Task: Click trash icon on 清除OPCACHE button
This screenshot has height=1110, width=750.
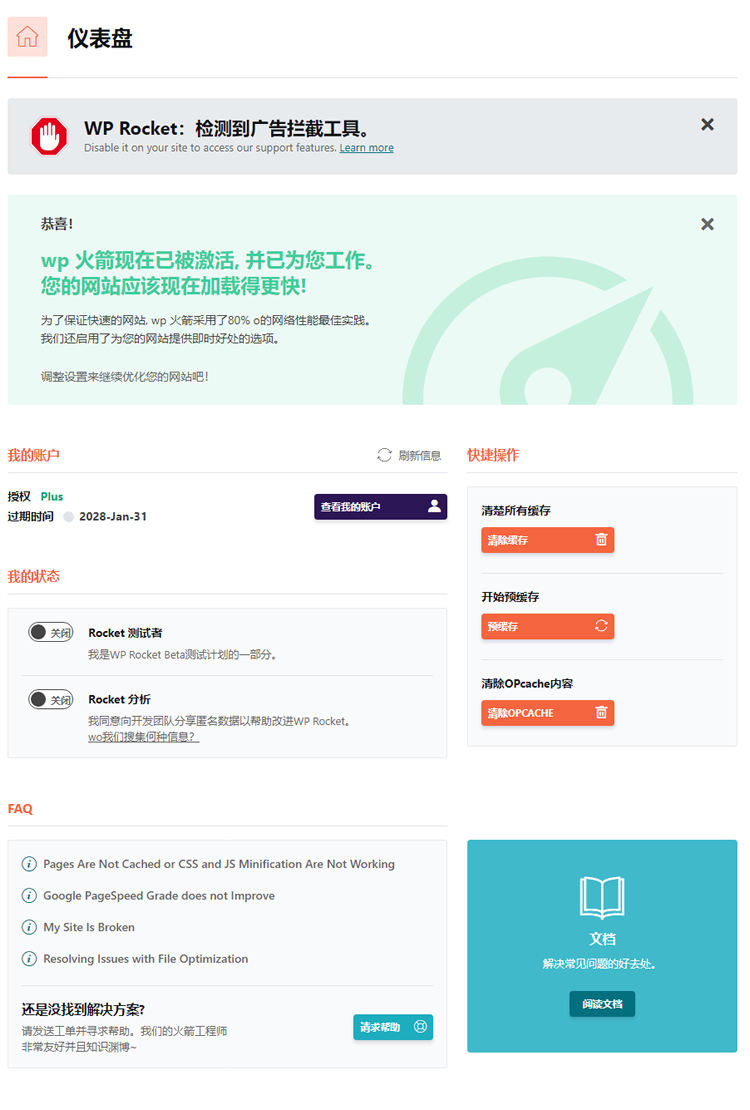Action: [601, 712]
